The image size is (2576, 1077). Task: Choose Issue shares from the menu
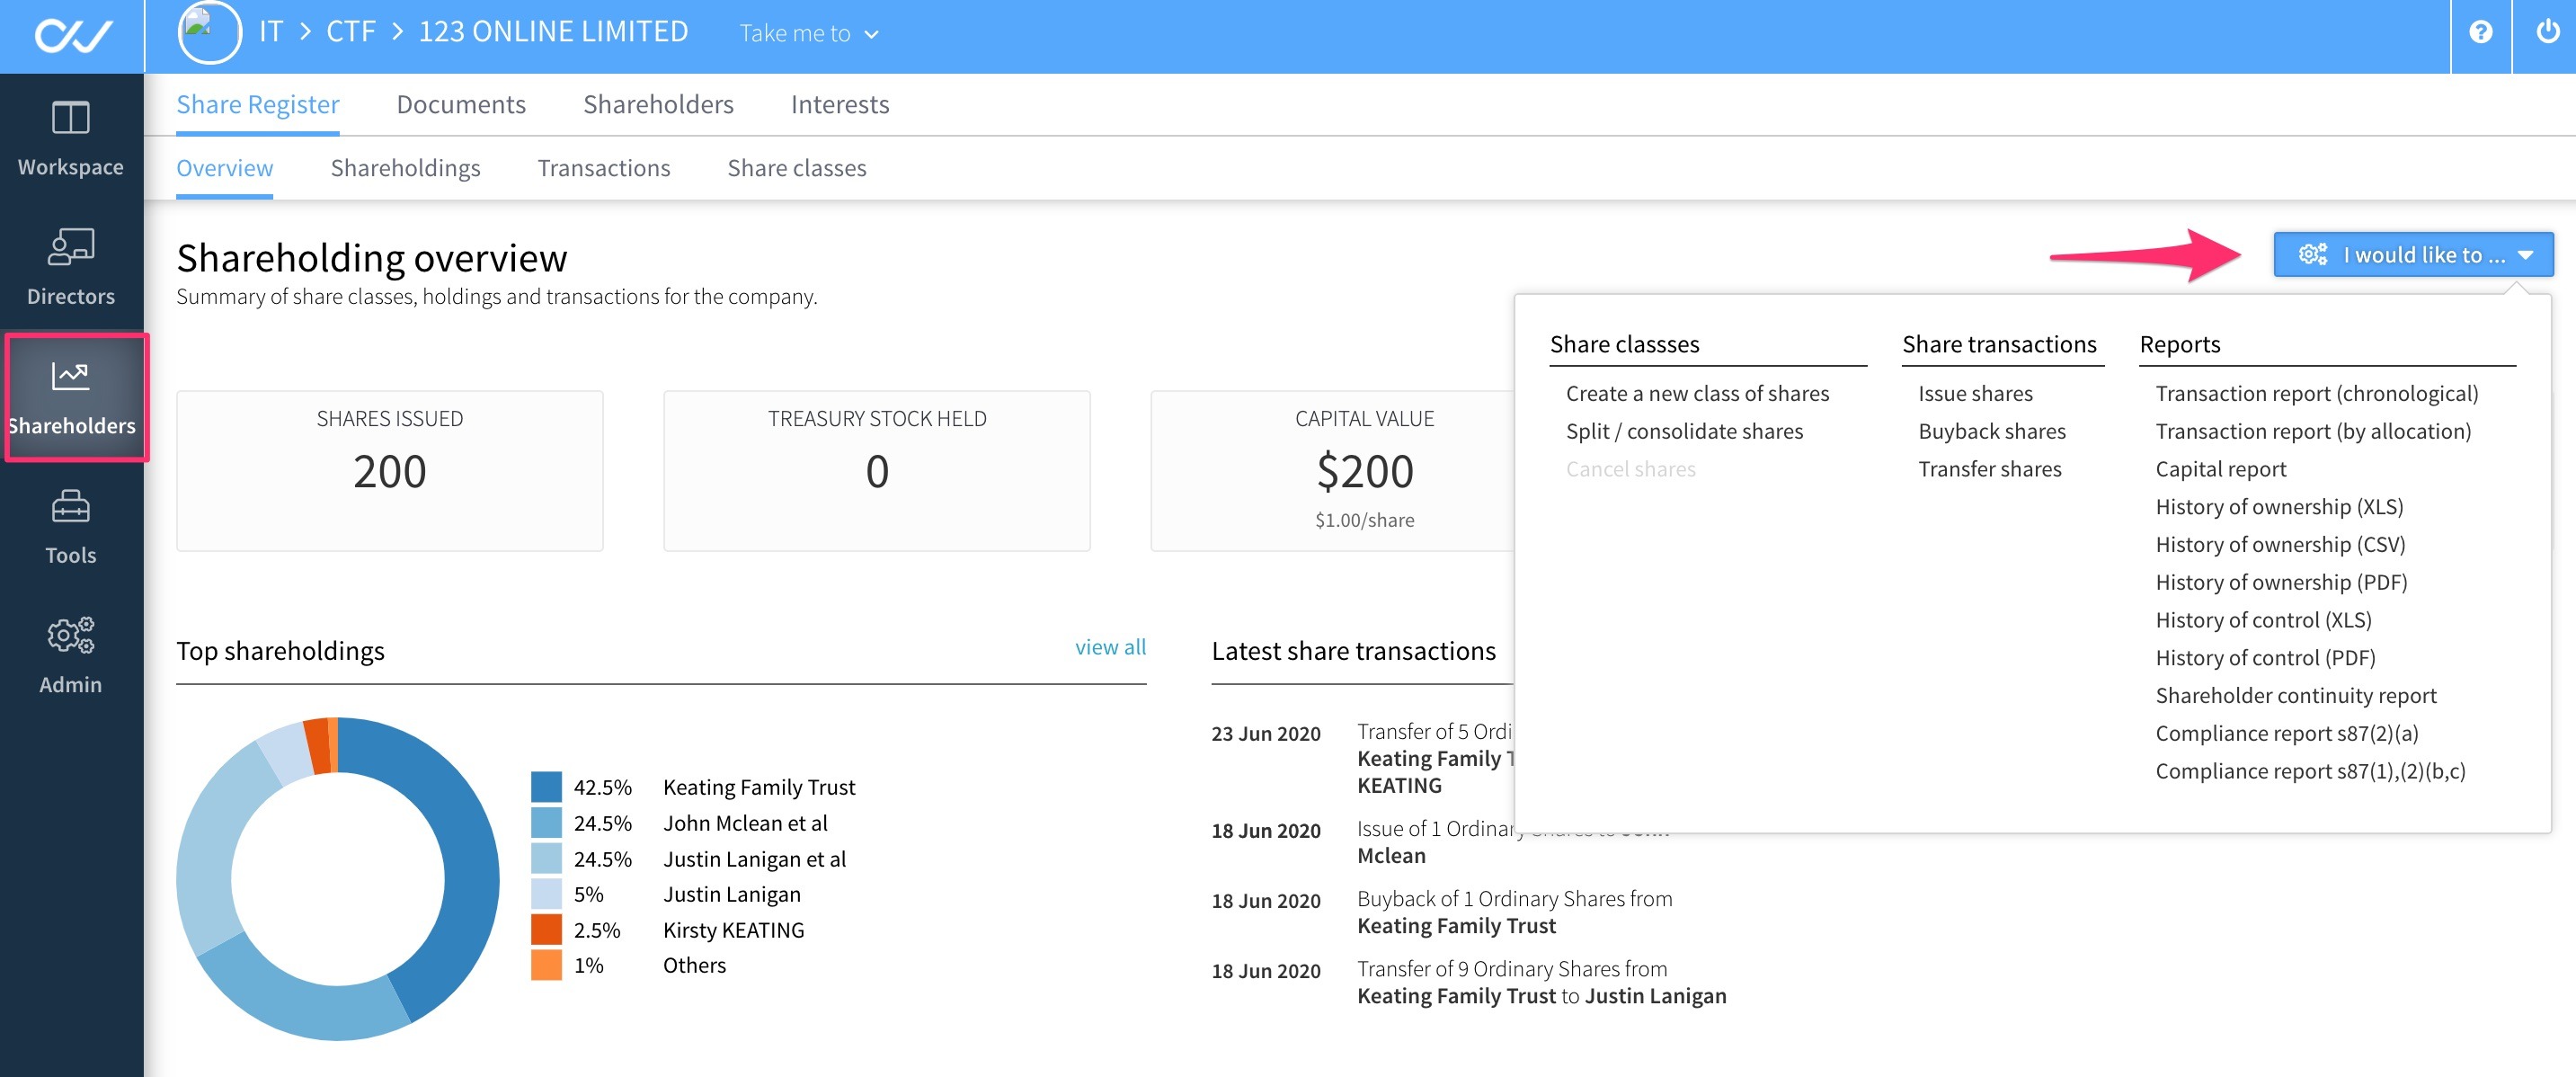click(1974, 394)
